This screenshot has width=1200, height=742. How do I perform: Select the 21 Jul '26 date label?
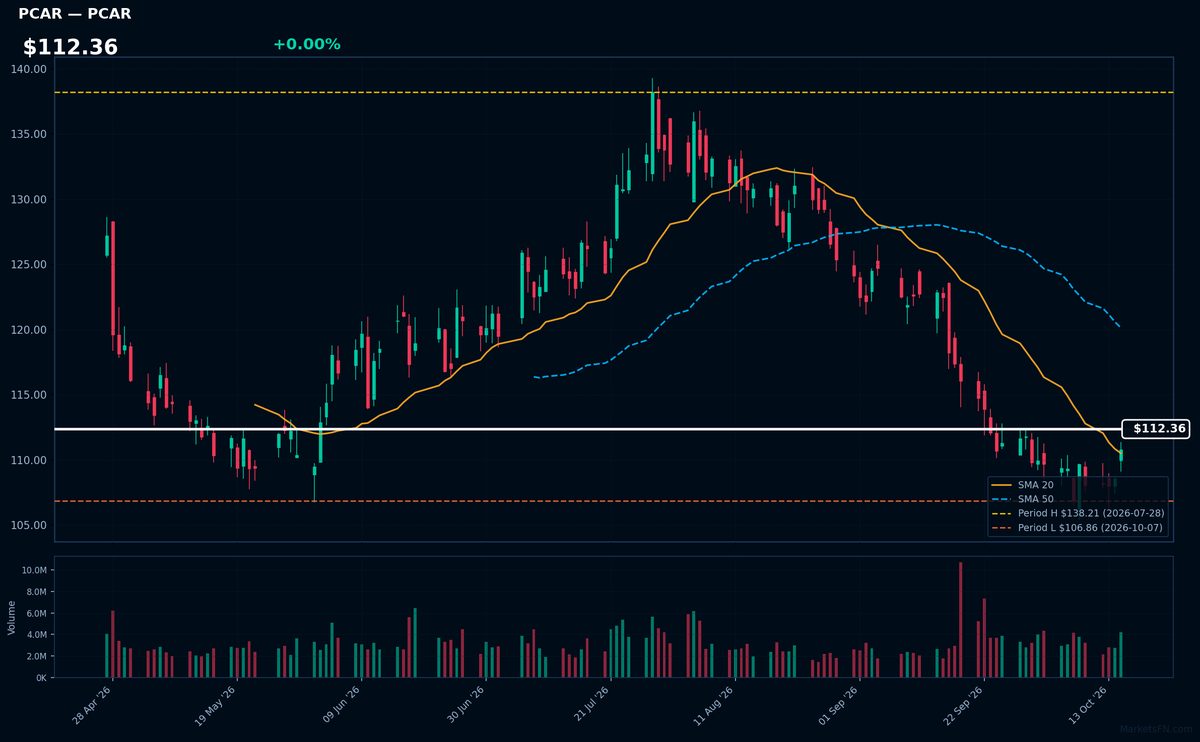point(589,705)
